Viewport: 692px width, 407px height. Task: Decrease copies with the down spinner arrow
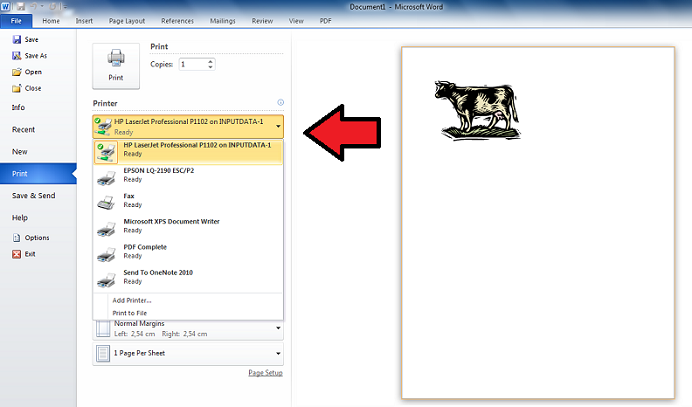point(211,67)
